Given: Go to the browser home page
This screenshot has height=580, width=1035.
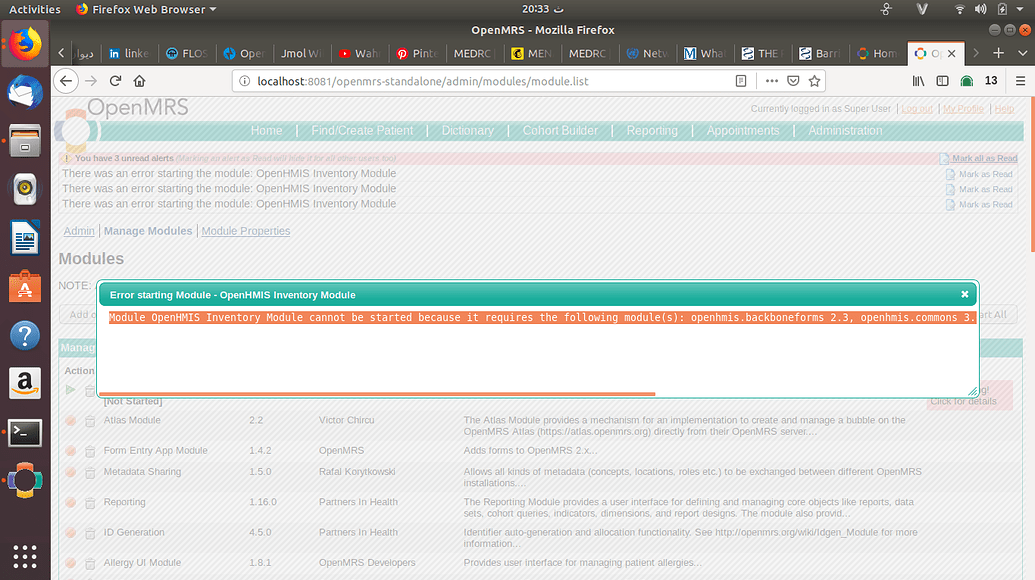Looking at the screenshot, I should pyautogui.click(x=140, y=81).
